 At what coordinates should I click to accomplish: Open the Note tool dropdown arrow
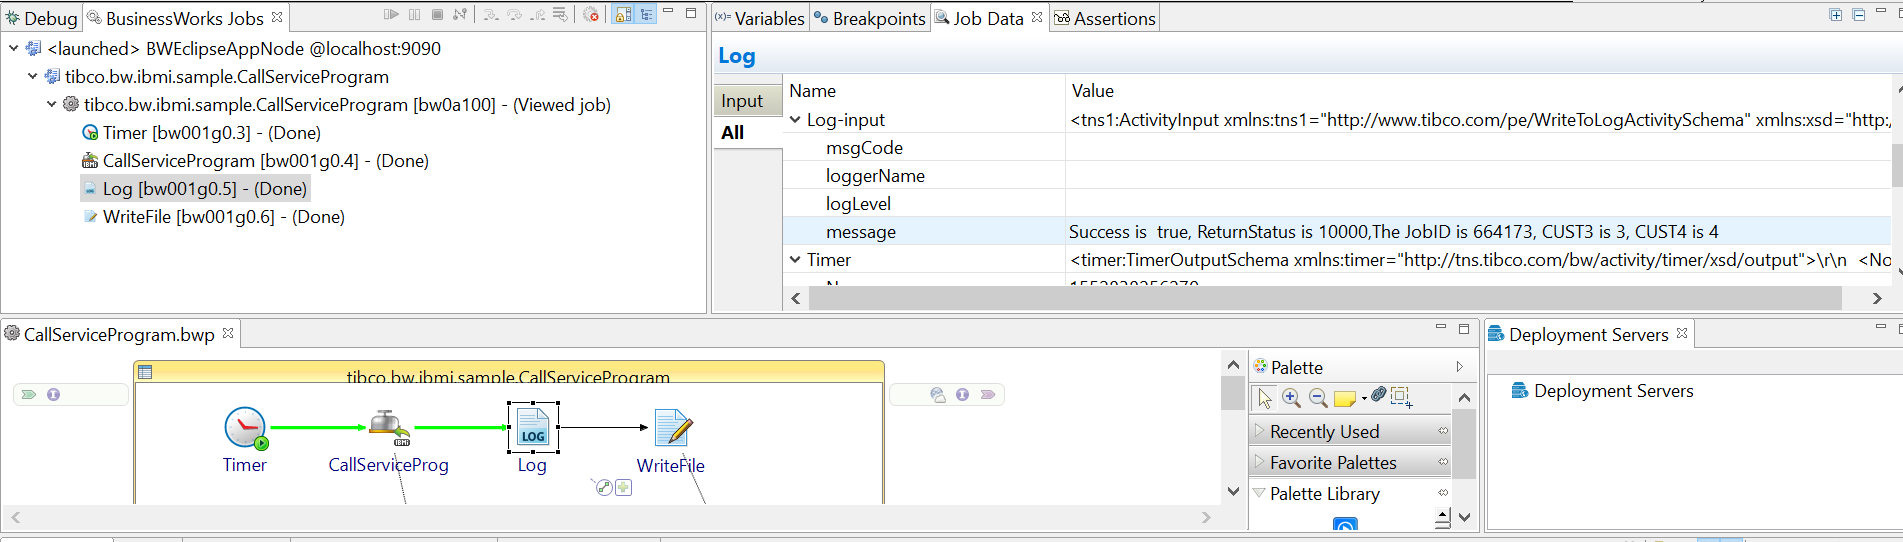tap(1364, 399)
